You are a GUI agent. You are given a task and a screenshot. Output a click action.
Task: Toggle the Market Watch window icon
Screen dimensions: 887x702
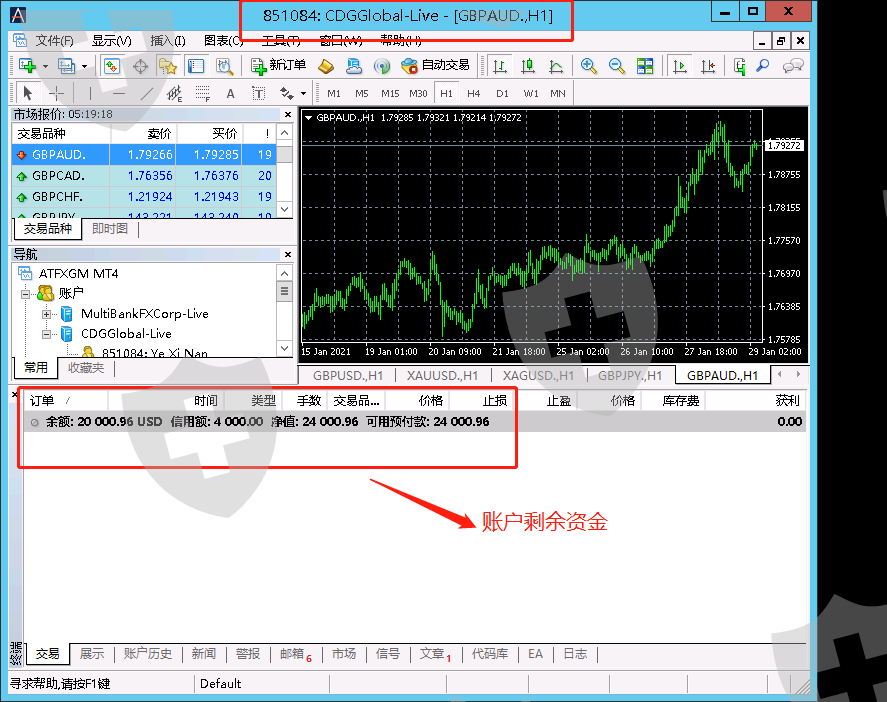coord(111,66)
